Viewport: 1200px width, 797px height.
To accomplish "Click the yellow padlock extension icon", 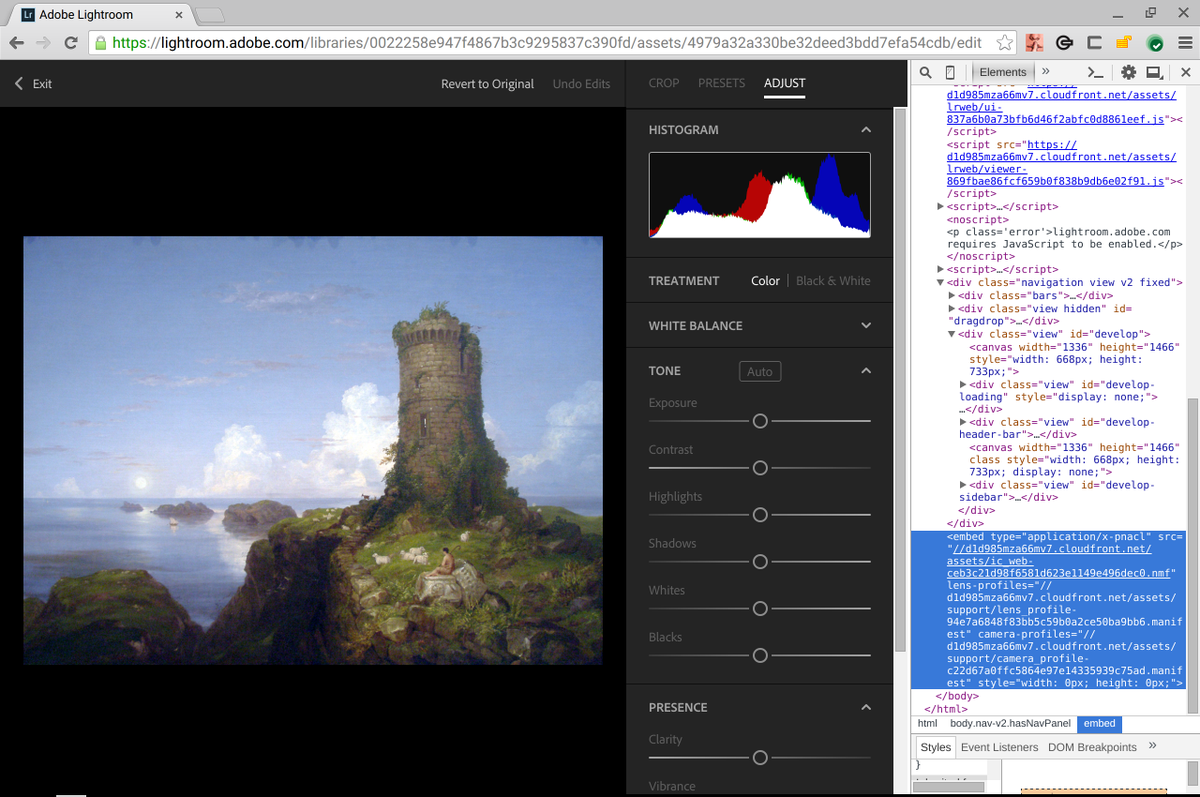I will (1124, 43).
